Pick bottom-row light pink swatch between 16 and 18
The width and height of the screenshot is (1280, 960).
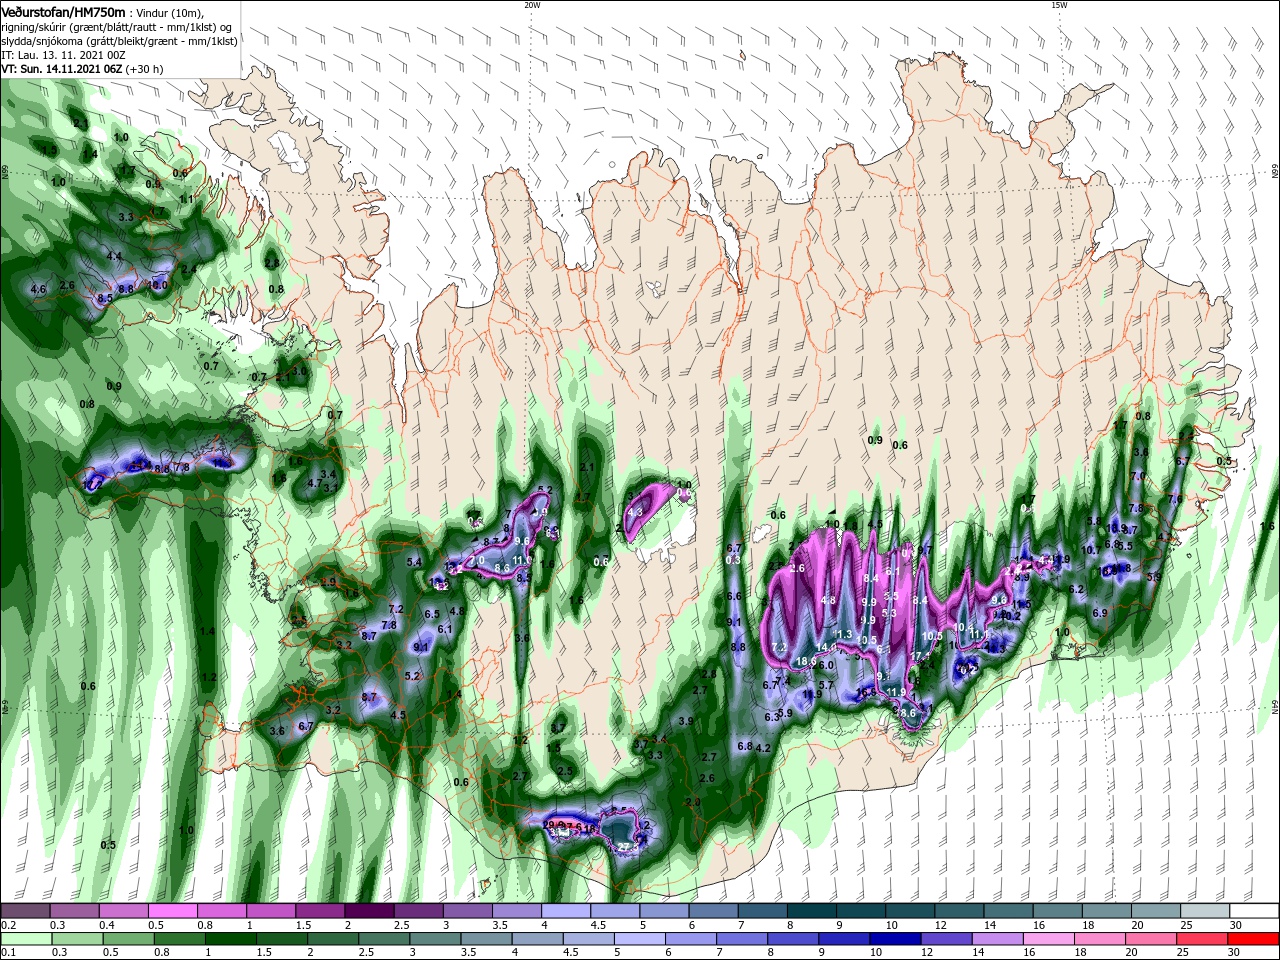[x=1050, y=939]
